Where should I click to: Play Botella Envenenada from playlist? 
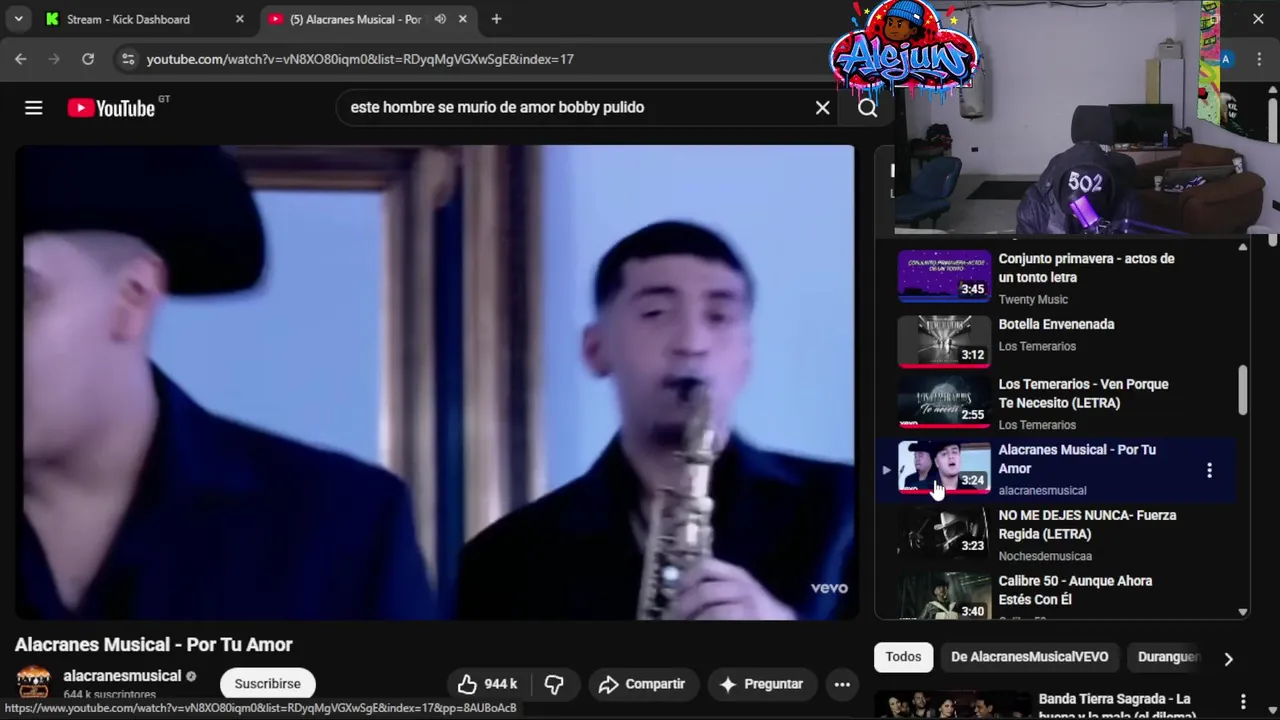[x=1056, y=324]
